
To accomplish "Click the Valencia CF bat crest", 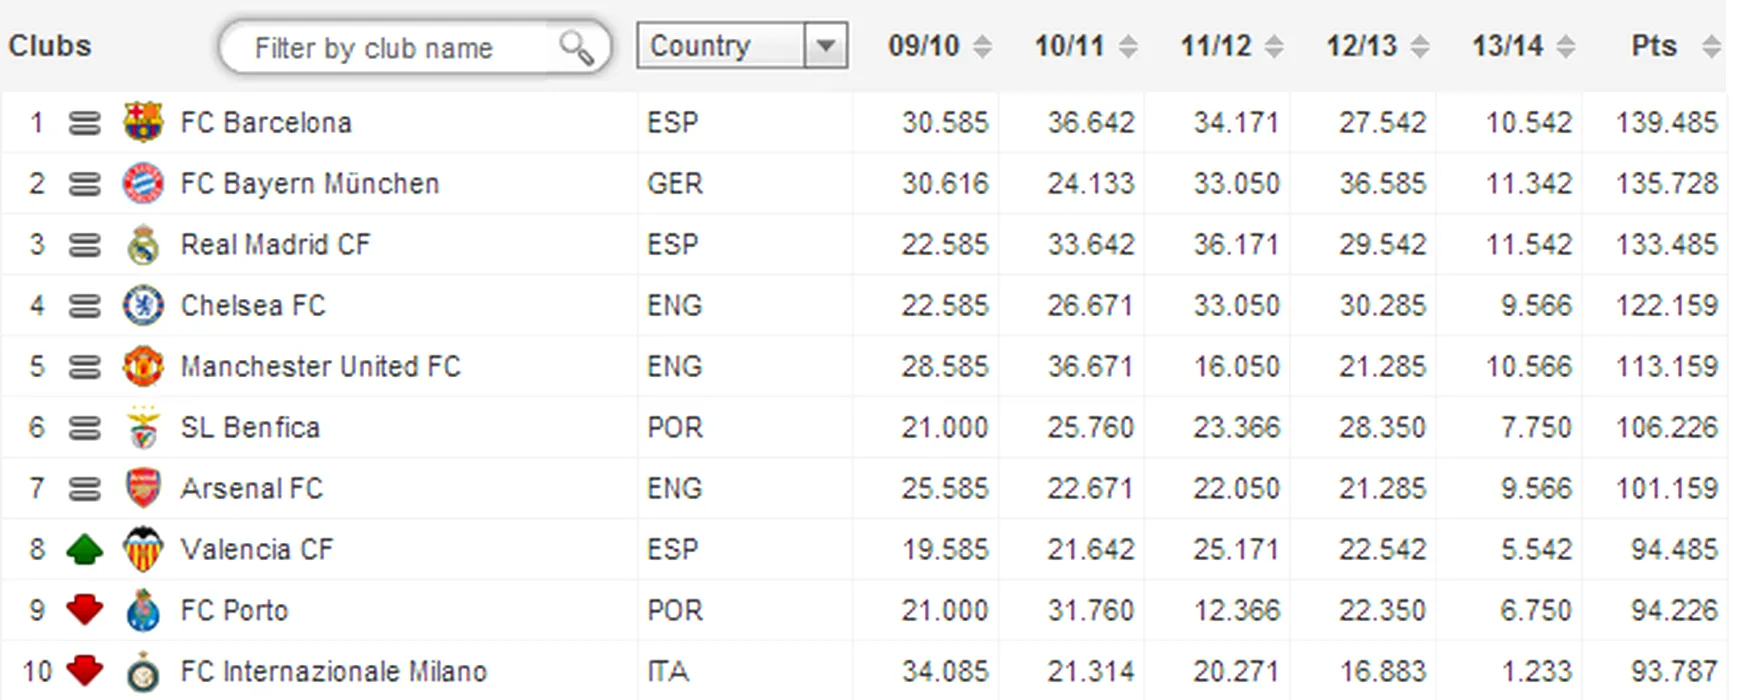I will point(143,550).
